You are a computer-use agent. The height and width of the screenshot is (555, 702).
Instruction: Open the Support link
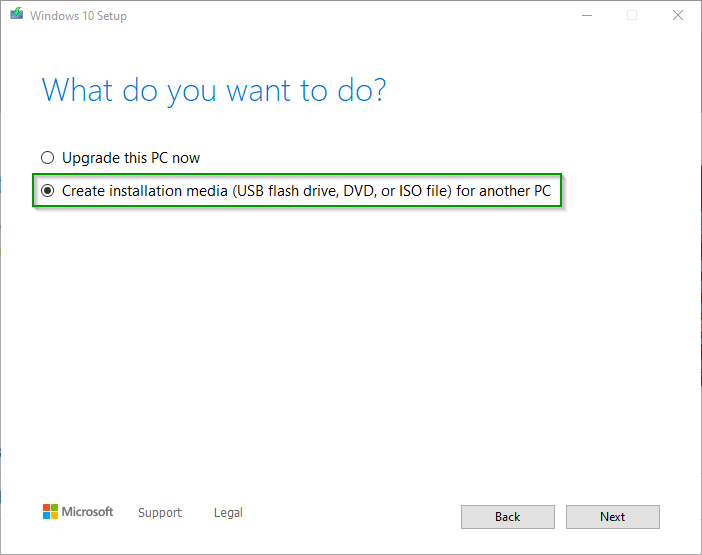(x=160, y=513)
